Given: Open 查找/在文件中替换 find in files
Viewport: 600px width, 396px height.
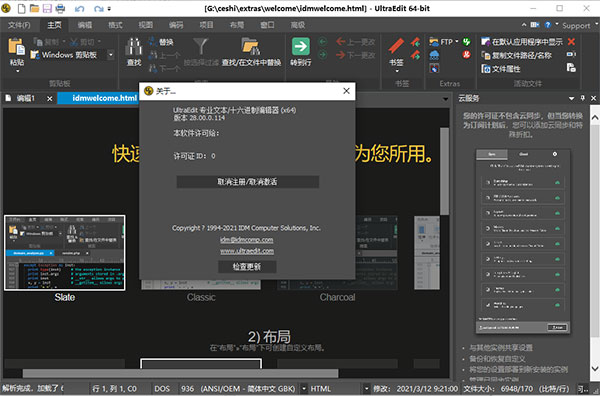Looking at the screenshot, I should pos(251,52).
